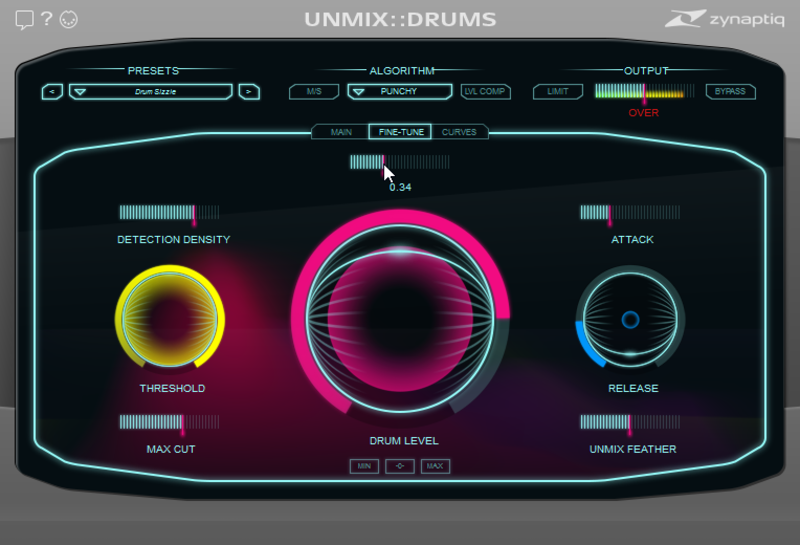Screen dimensions: 800x545
Task: Toggle the output LIMIT button
Action: (x=558, y=91)
